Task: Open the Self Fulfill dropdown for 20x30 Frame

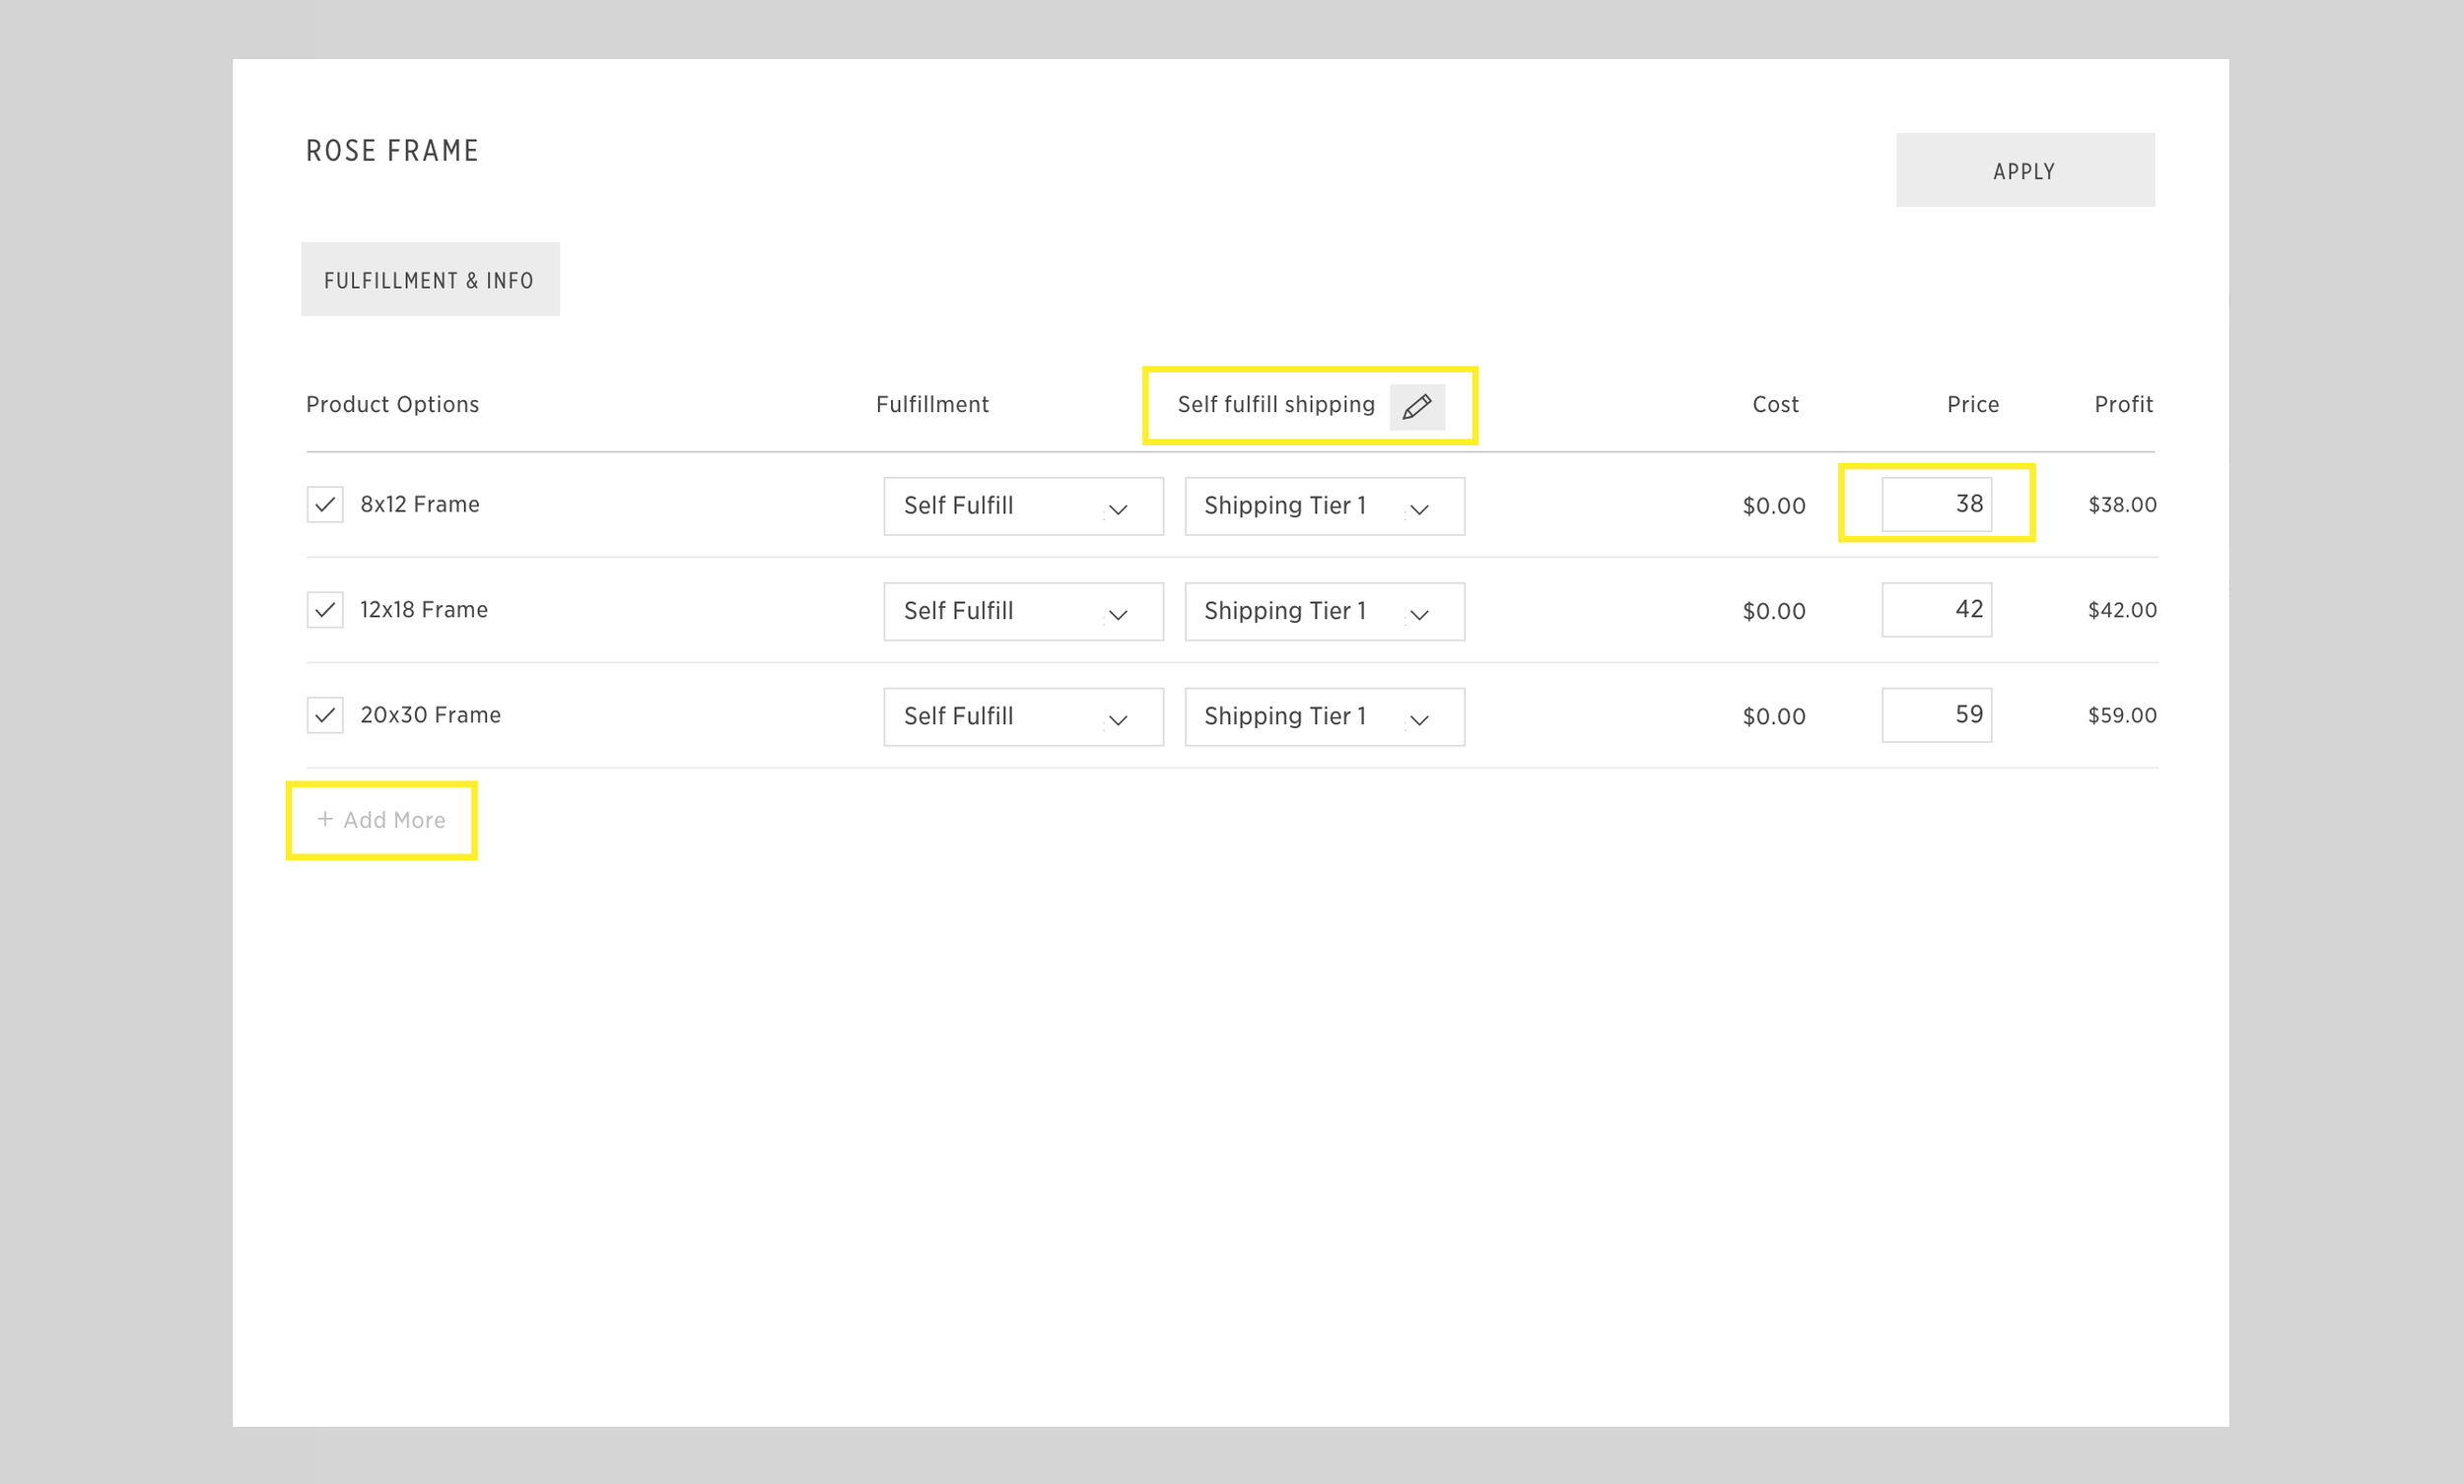Action: [1022, 716]
